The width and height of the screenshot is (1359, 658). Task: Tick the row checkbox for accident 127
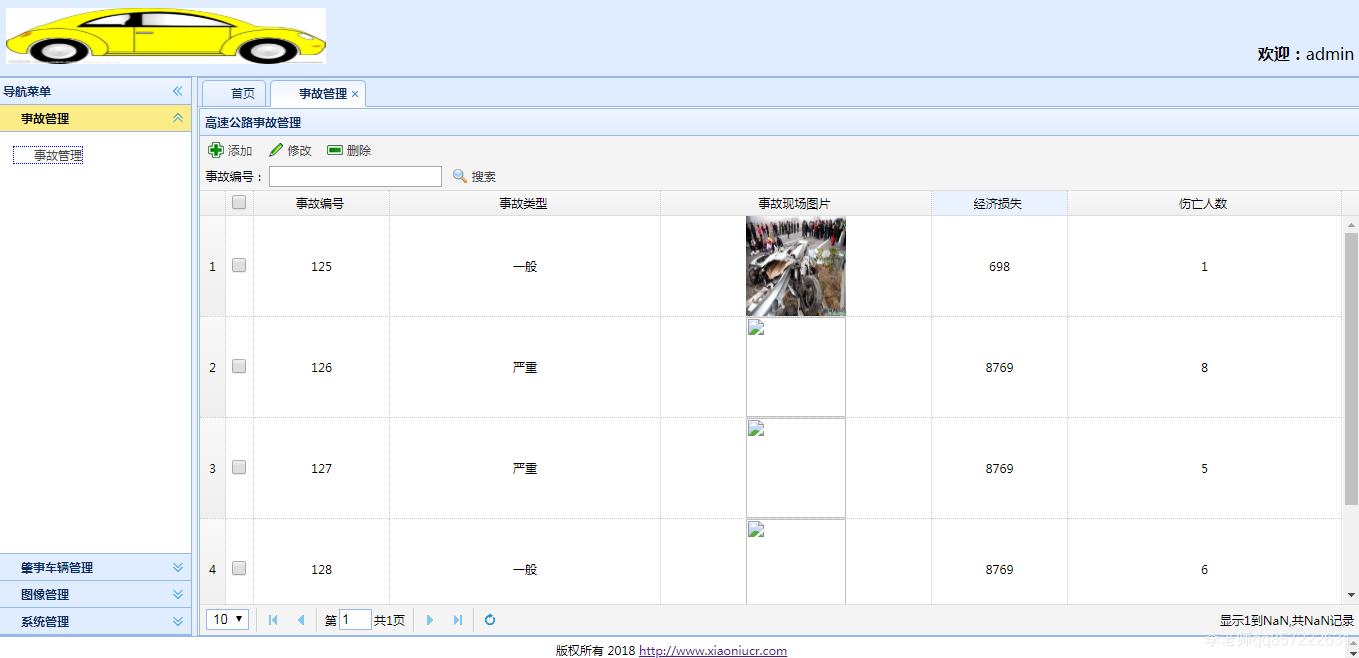pyautogui.click(x=238, y=467)
